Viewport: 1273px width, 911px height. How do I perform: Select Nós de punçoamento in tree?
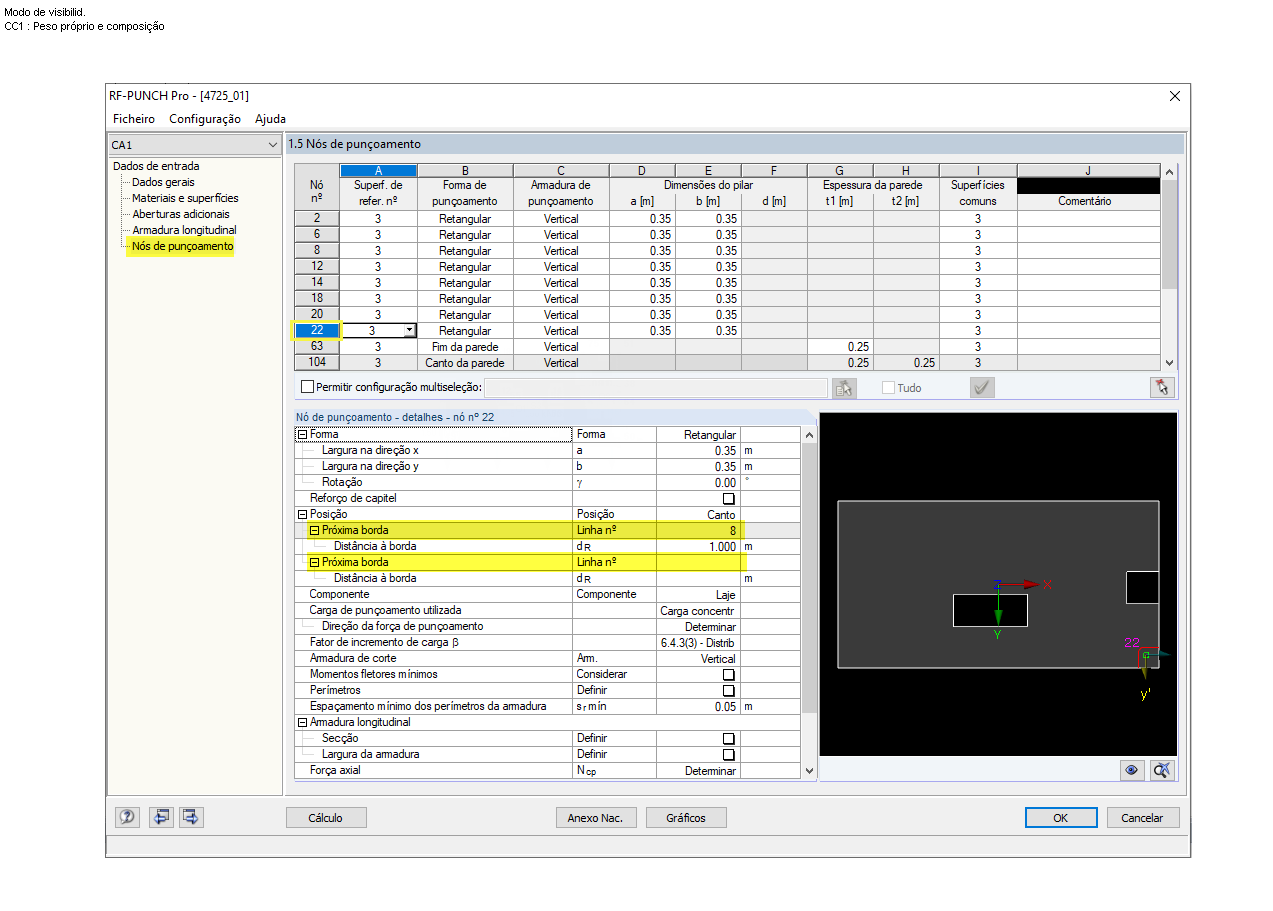pos(182,246)
